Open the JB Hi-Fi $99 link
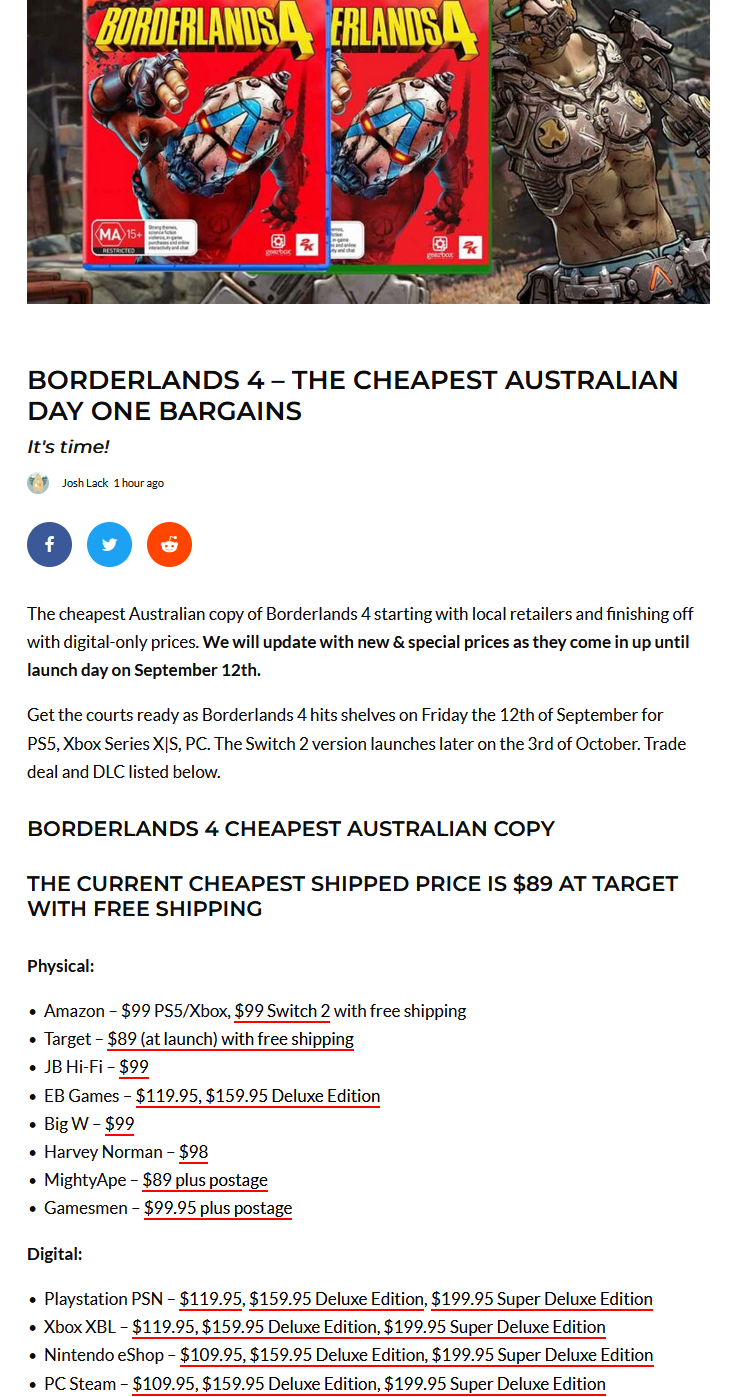731x1397 pixels. (x=133, y=1067)
